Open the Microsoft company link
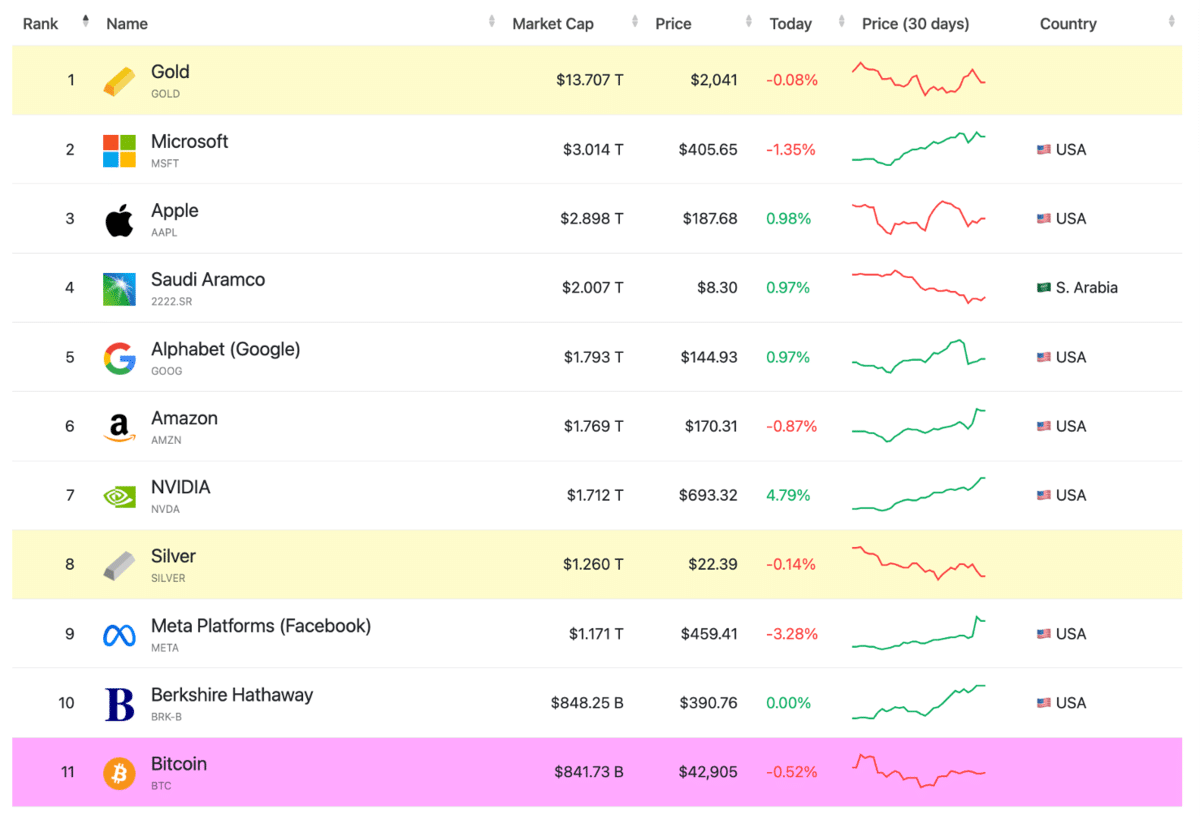The height and width of the screenshot is (816, 1200). pyautogui.click(x=189, y=141)
